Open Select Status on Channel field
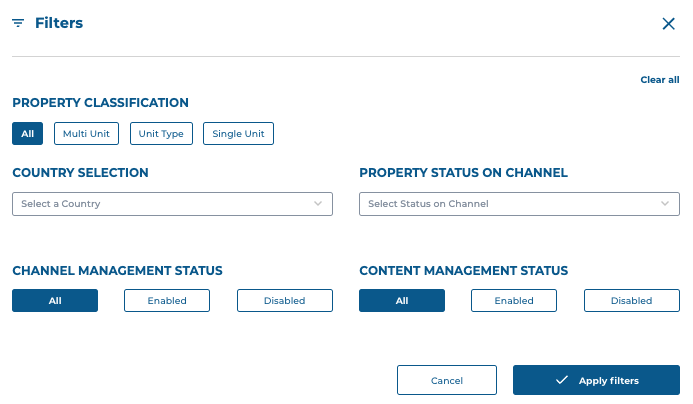The image size is (693, 404). pos(519,204)
